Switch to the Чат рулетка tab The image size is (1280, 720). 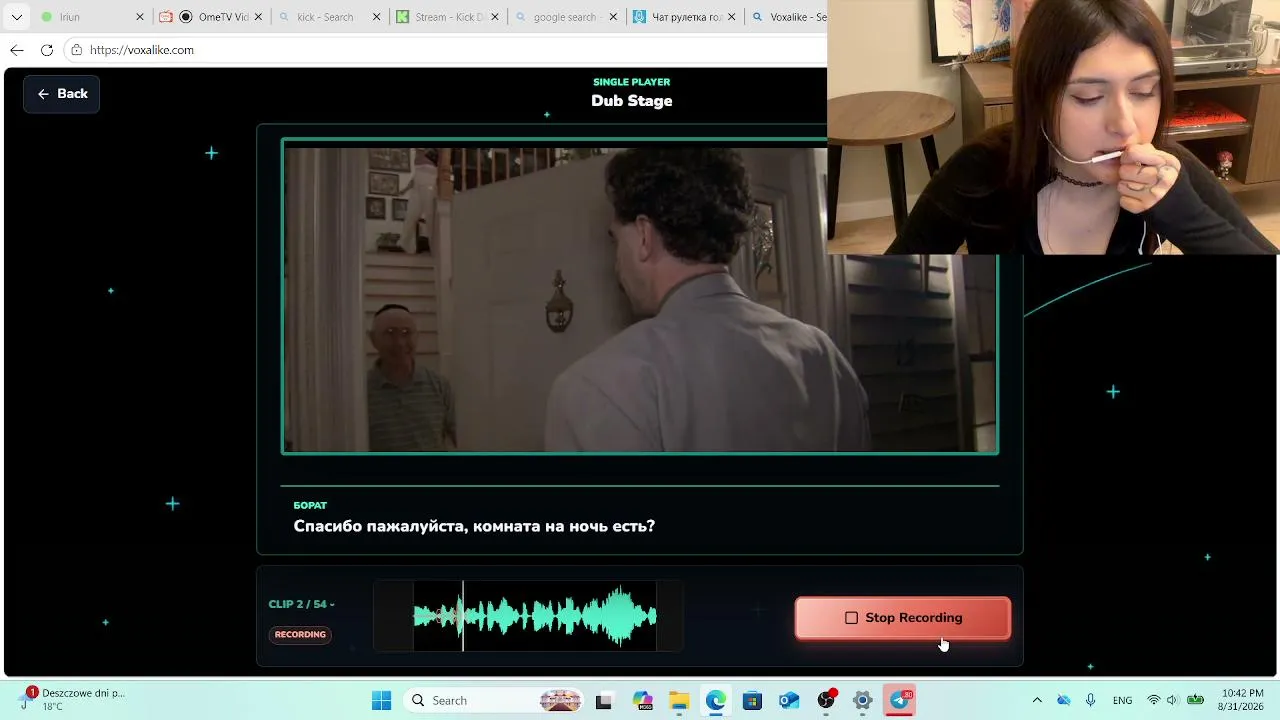pyautogui.click(x=685, y=17)
